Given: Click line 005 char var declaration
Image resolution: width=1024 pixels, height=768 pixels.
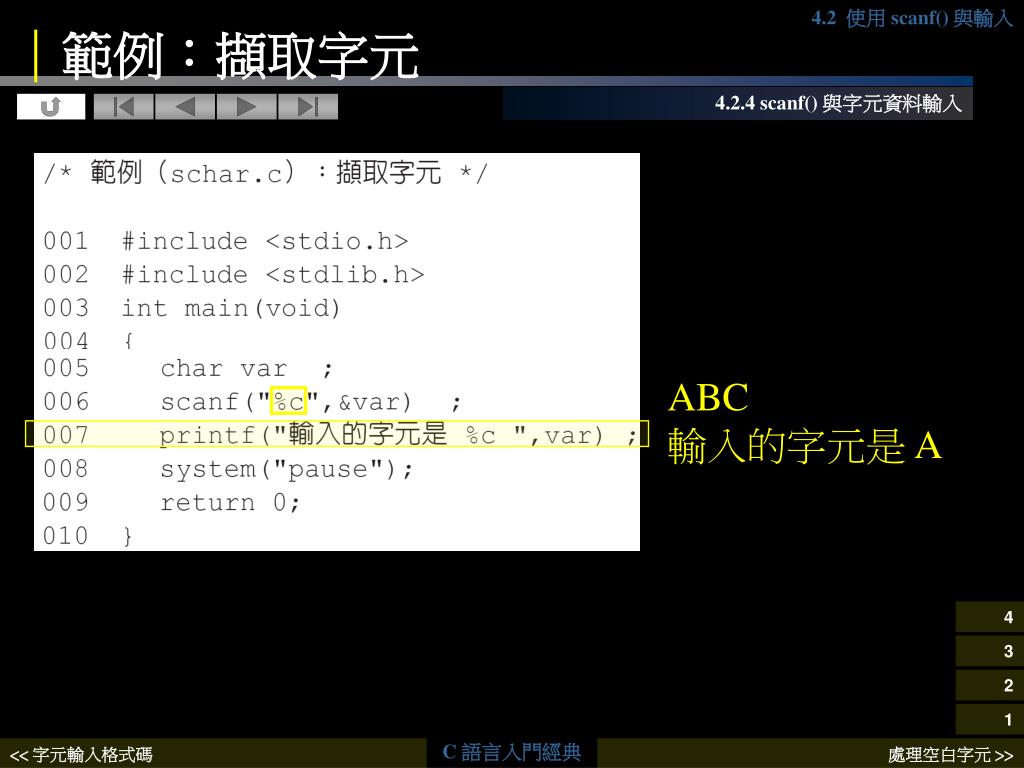Looking at the screenshot, I should 188,368.
